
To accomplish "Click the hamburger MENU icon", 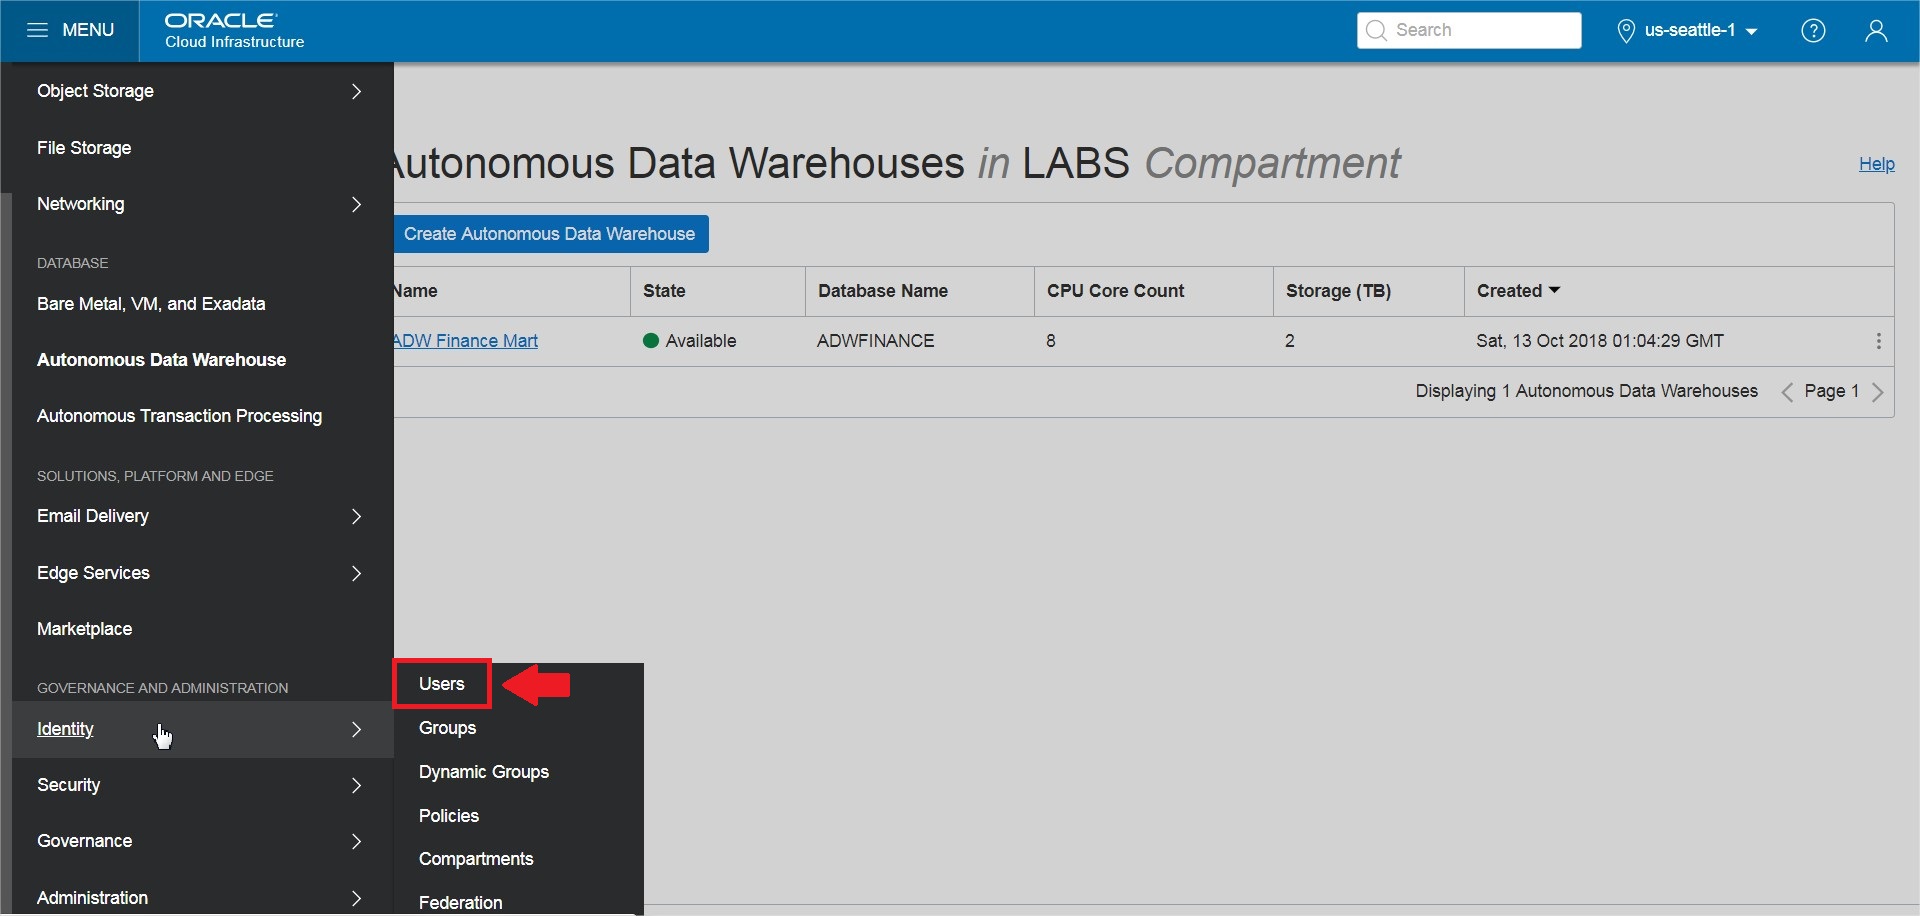I will (37, 30).
